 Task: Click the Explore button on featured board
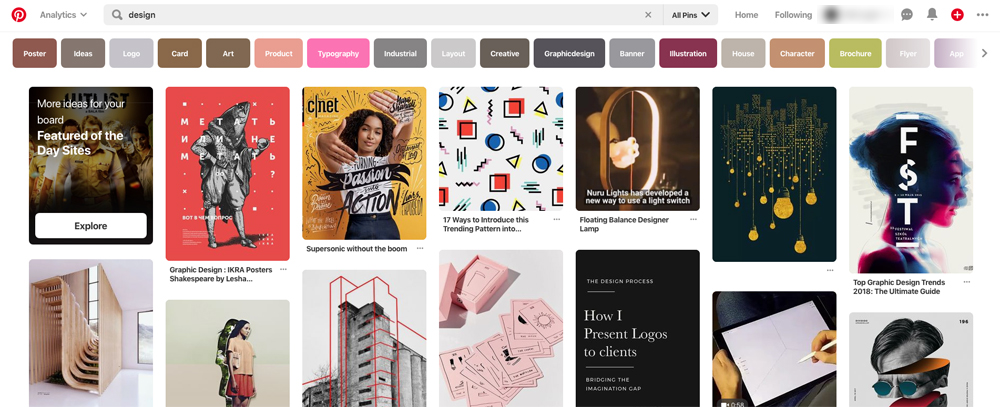pyautogui.click(x=91, y=226)
